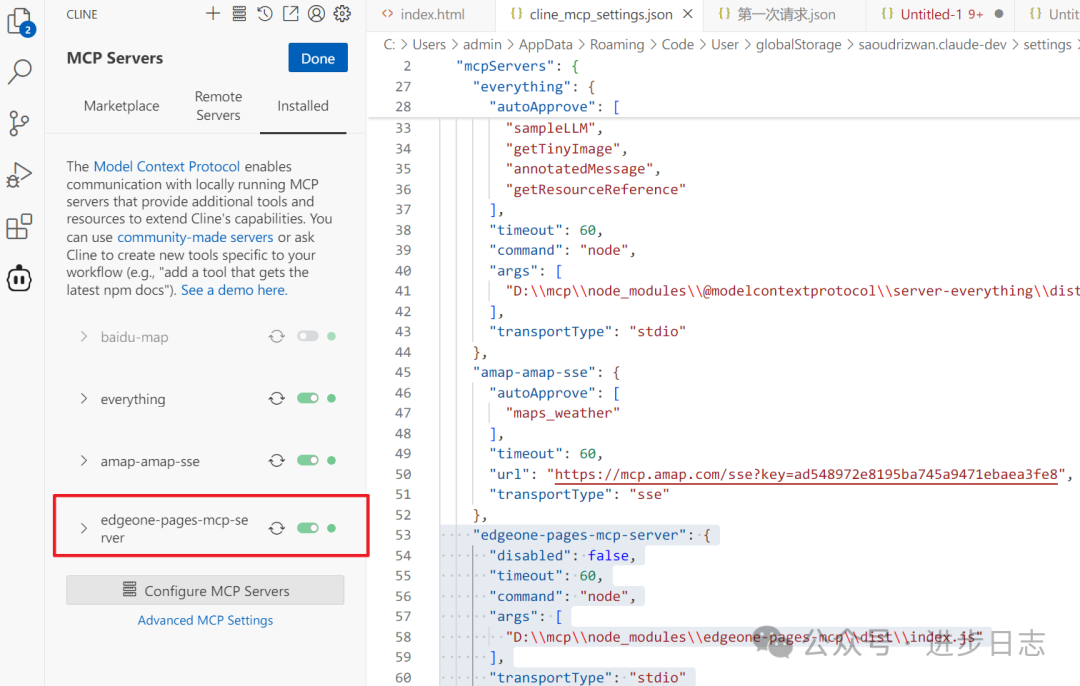The width and height of the screenshot is (1080, 686).
Task: Click the "disabled": false line
Action: pyautogui.click(x=562, y=556)
